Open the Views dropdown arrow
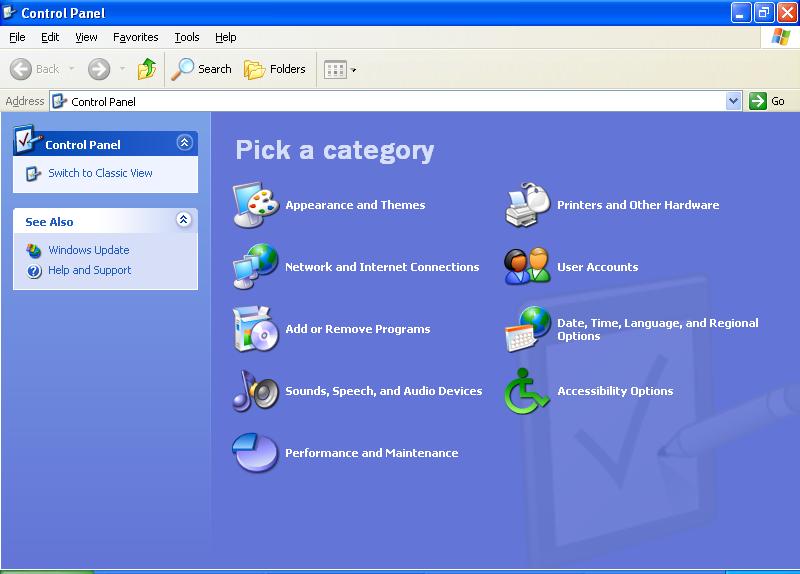The image size is (800, 574). (354, 70)
